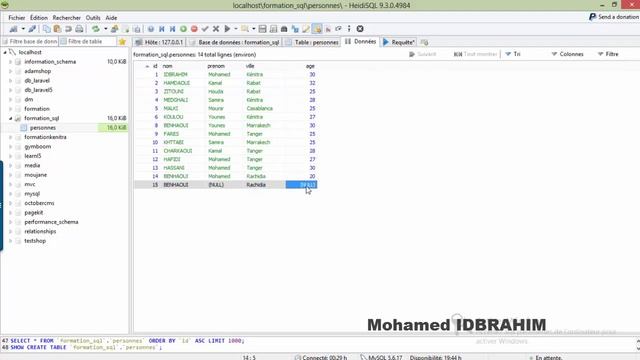Open the Édition menu
The image size is (640, 360).
[39, 18]
